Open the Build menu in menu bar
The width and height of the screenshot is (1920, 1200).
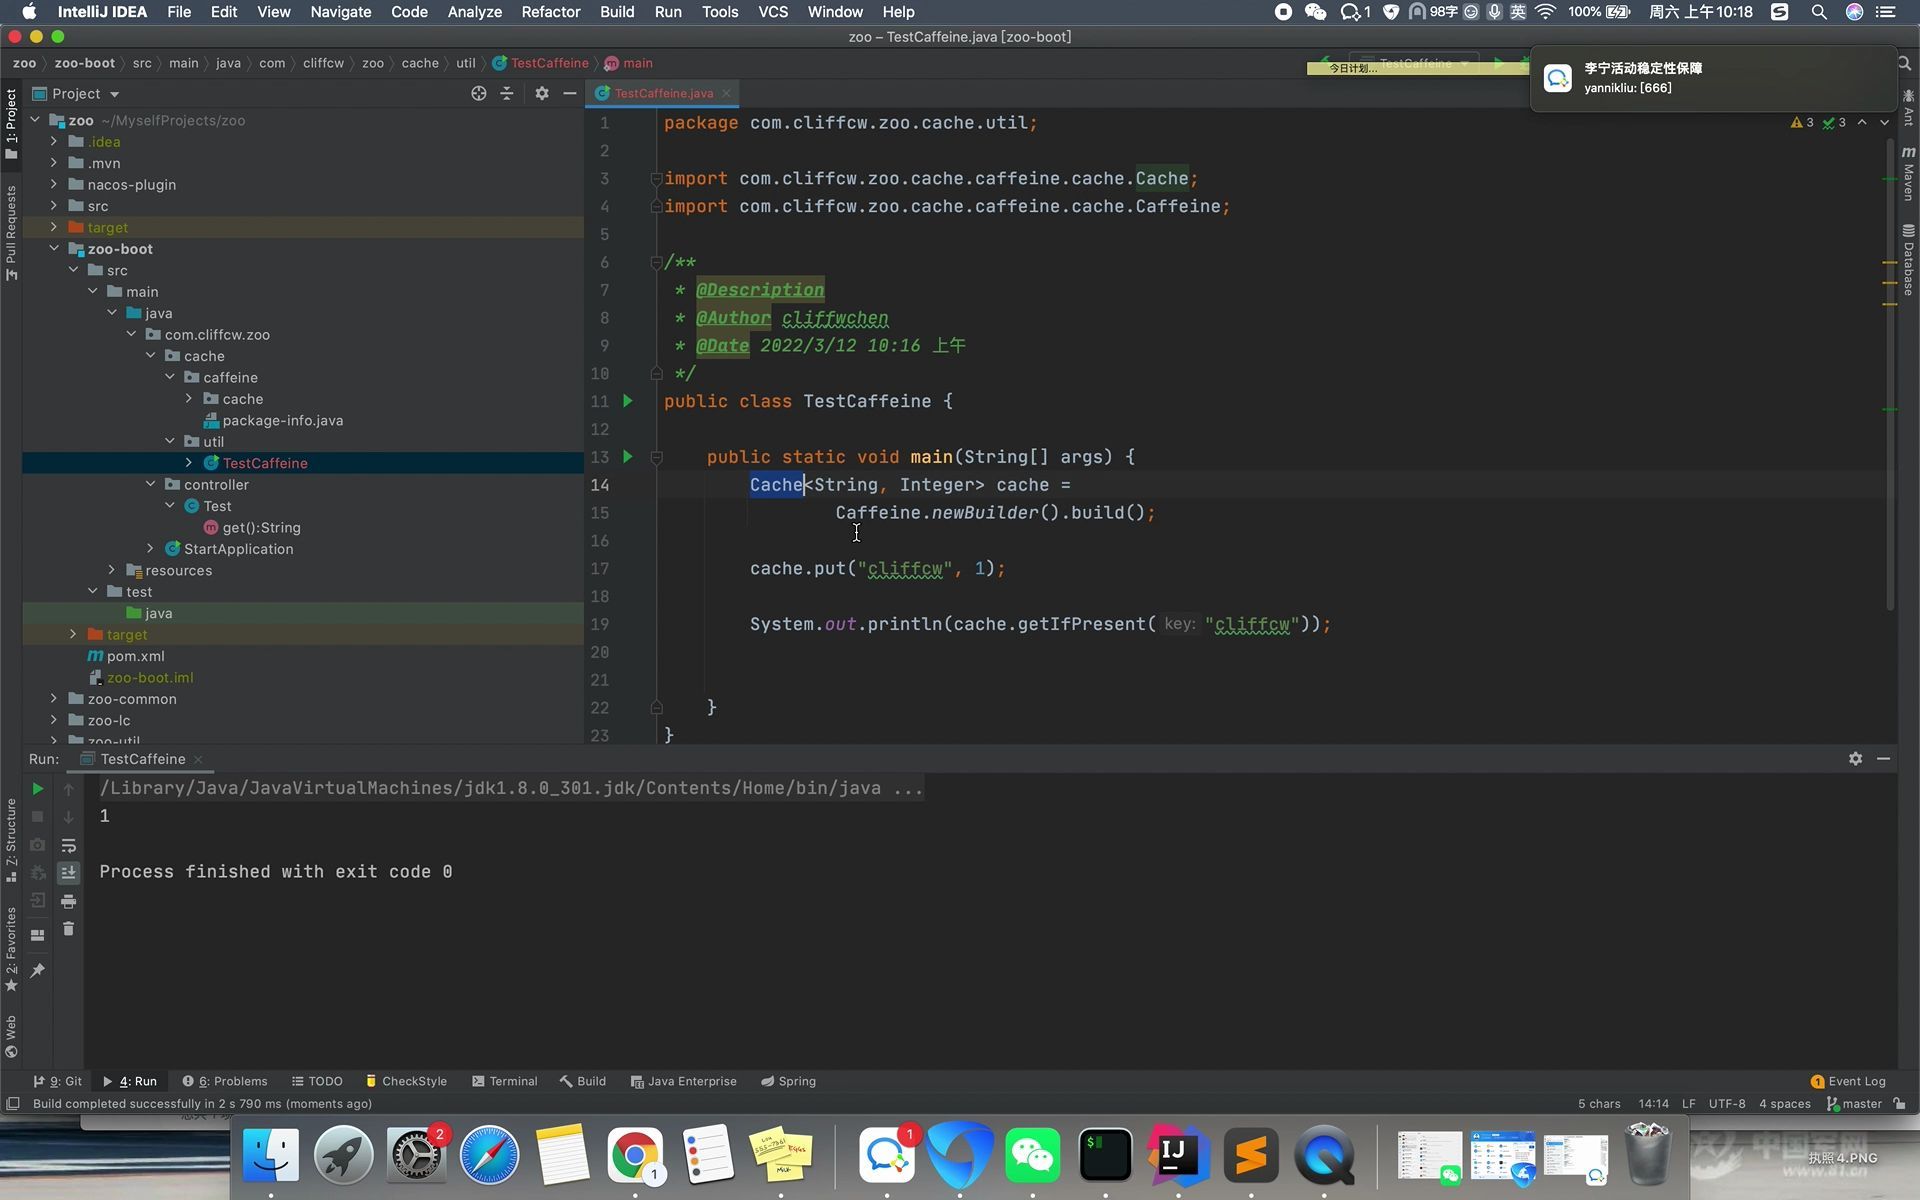coord(617,11)
